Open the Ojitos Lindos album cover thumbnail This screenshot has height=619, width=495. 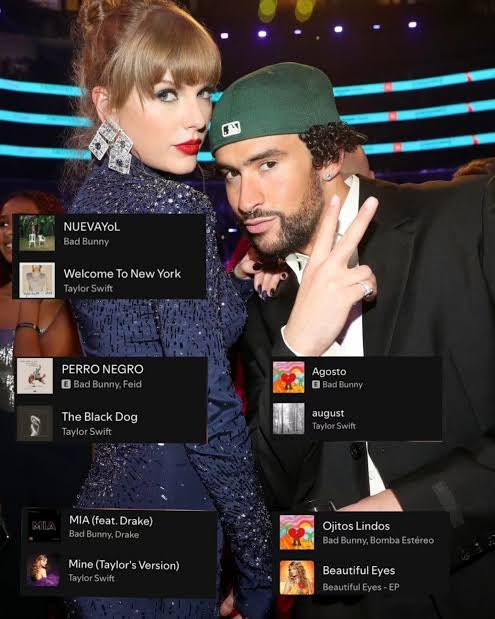coord(297,532)
